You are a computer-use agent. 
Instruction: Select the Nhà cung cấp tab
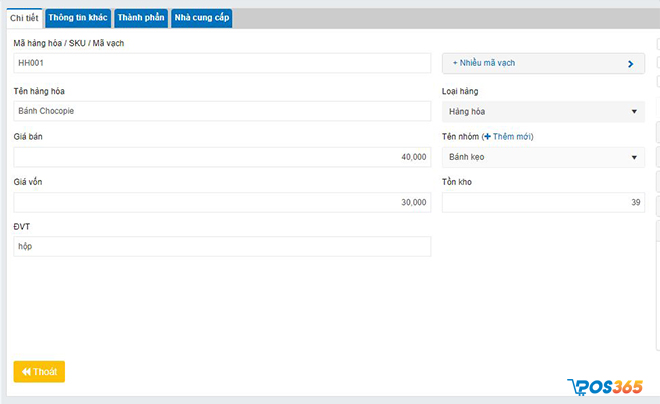[x=201, y=18]
